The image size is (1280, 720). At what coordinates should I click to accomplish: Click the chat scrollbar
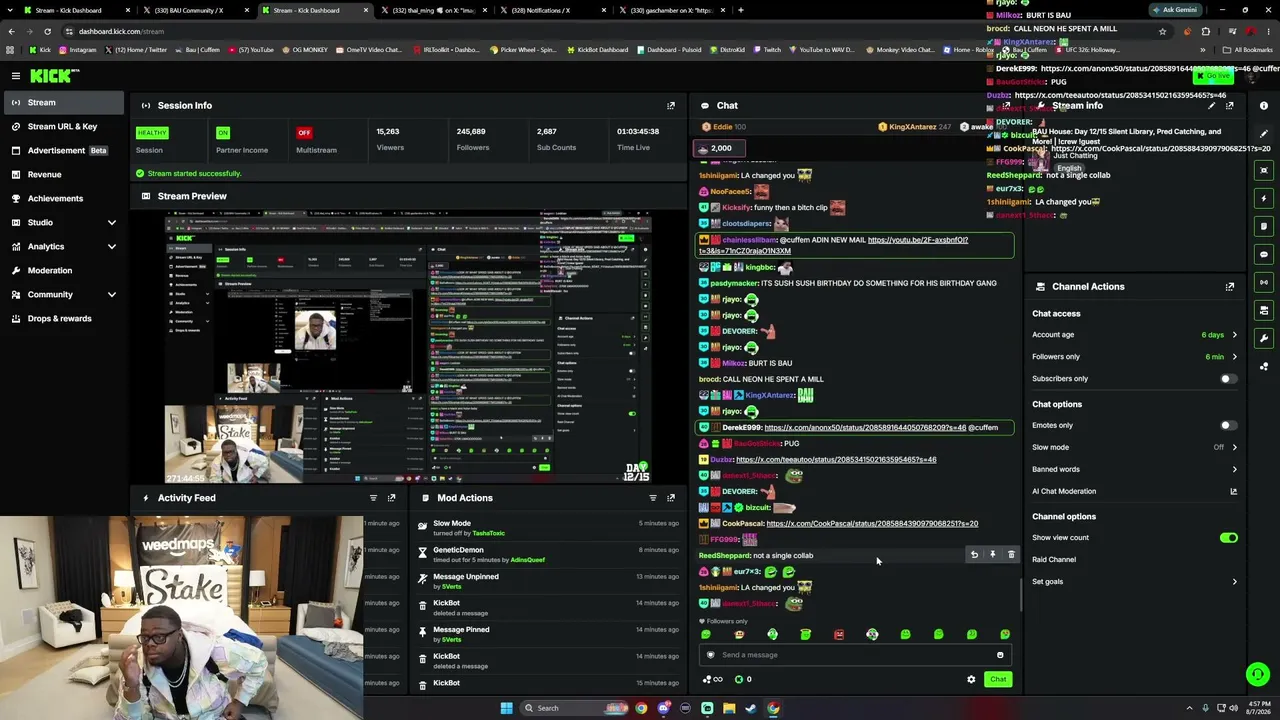pos(1020,594)
